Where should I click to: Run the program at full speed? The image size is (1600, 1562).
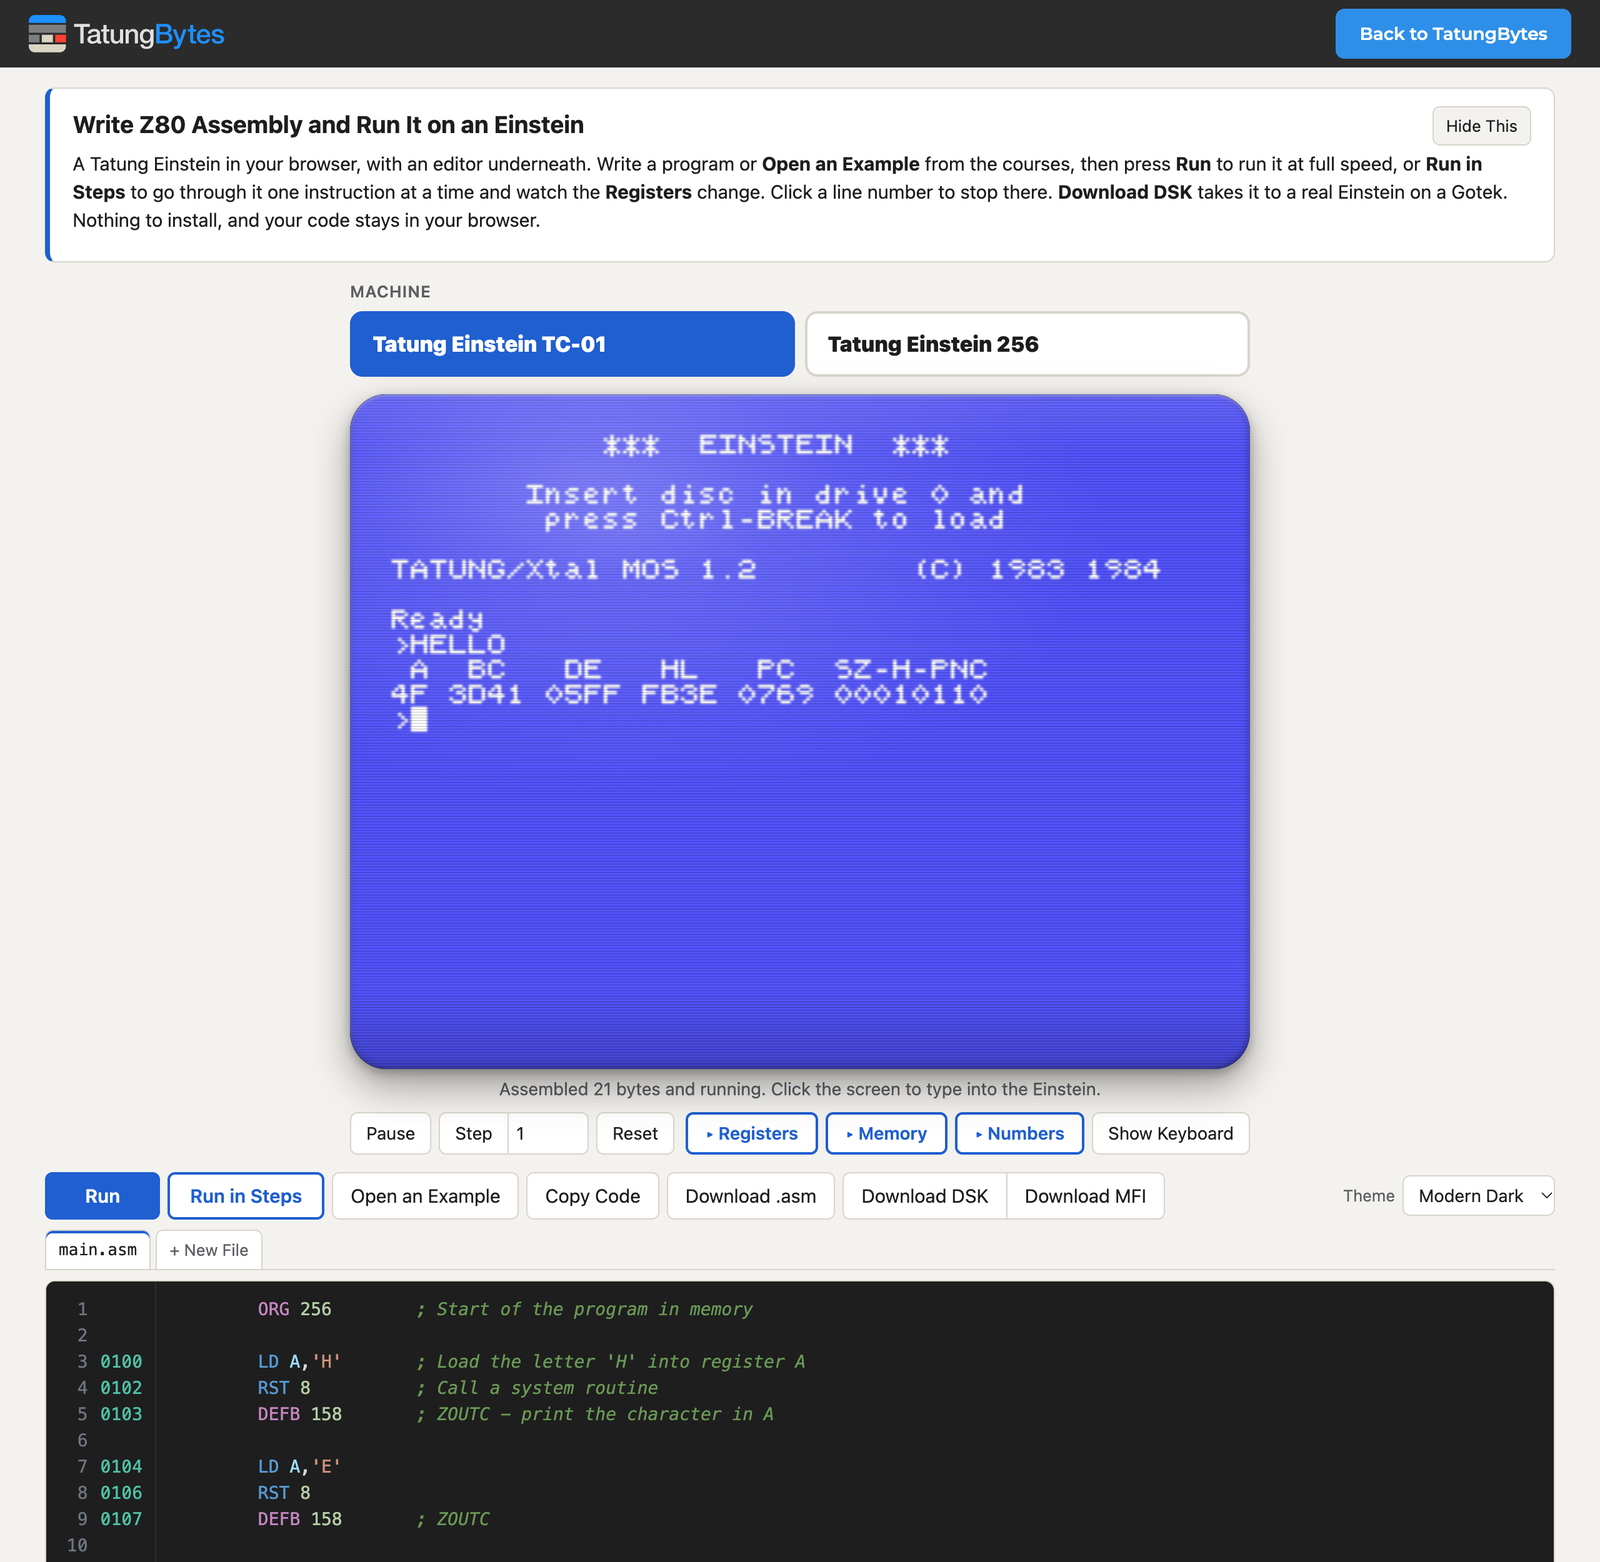[102, 1196]
